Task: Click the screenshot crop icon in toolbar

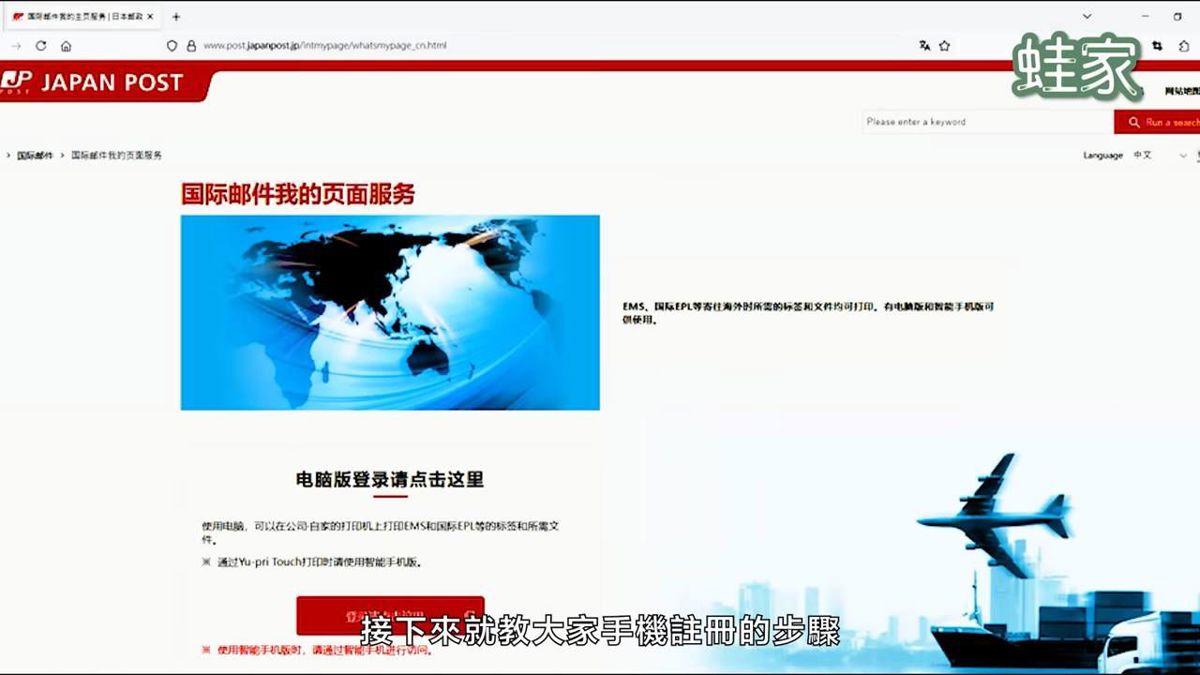Action: tap(1157, 46)
